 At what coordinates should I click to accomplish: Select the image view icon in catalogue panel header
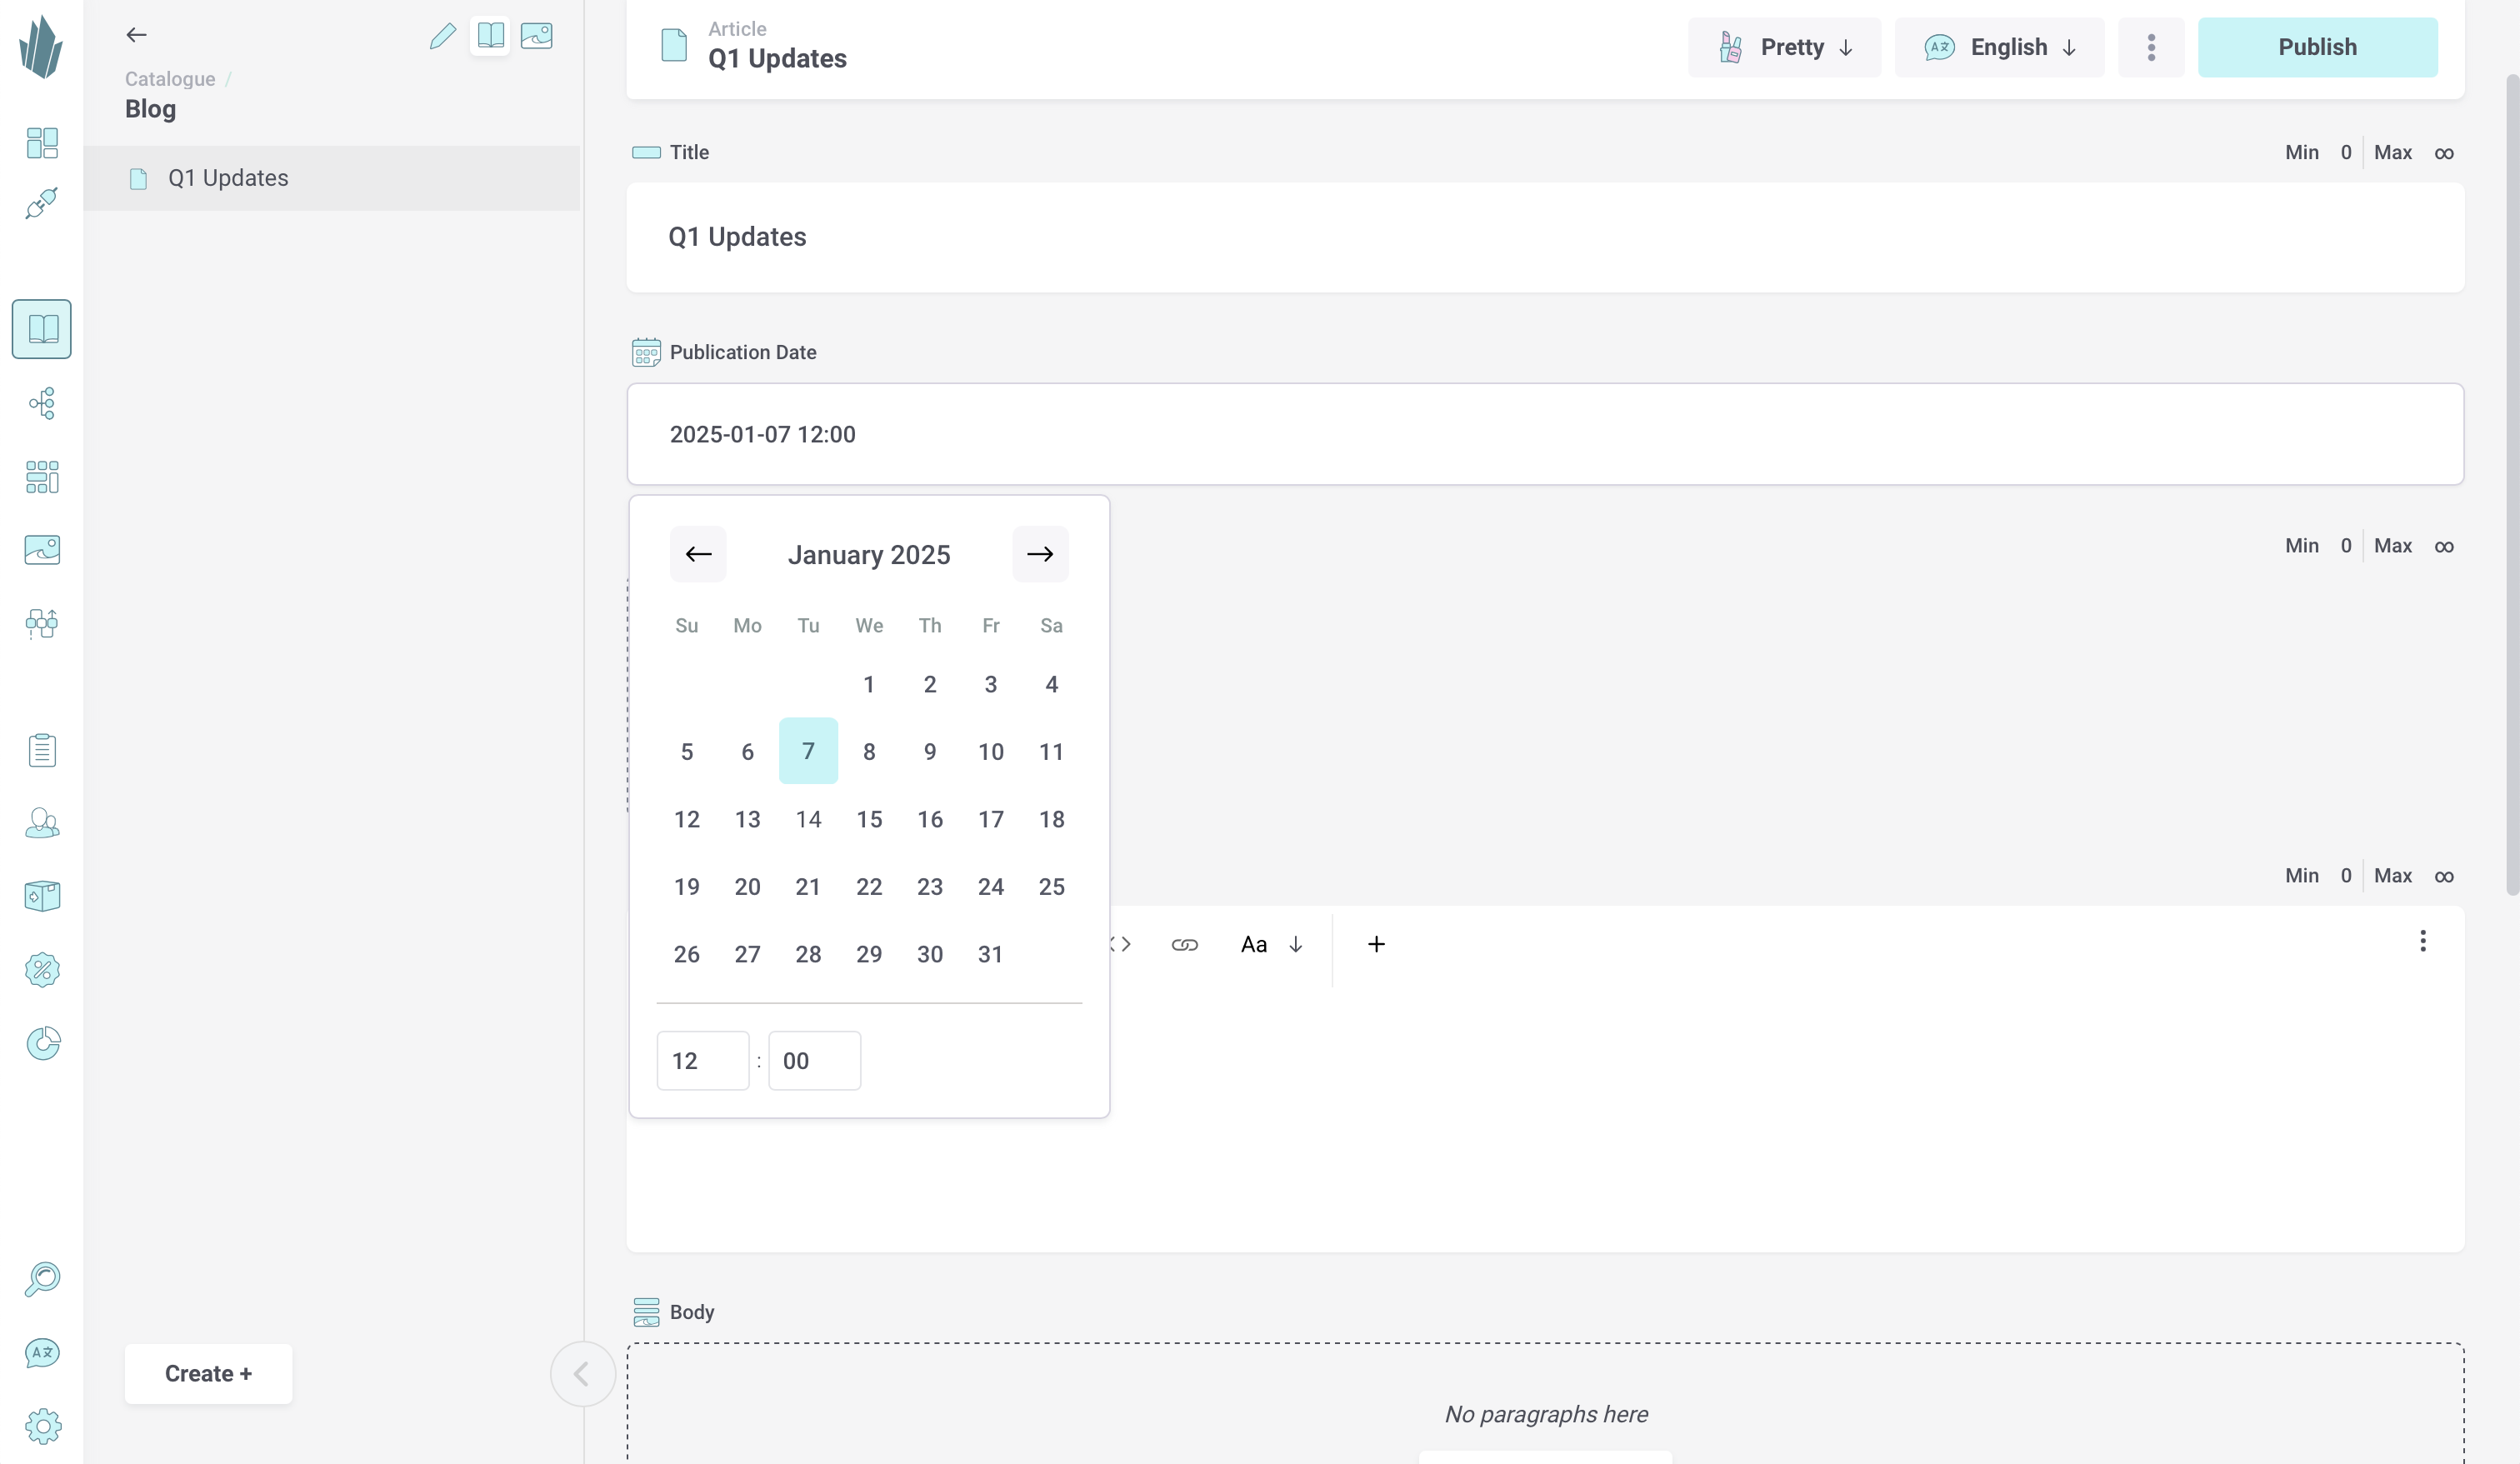537,36
